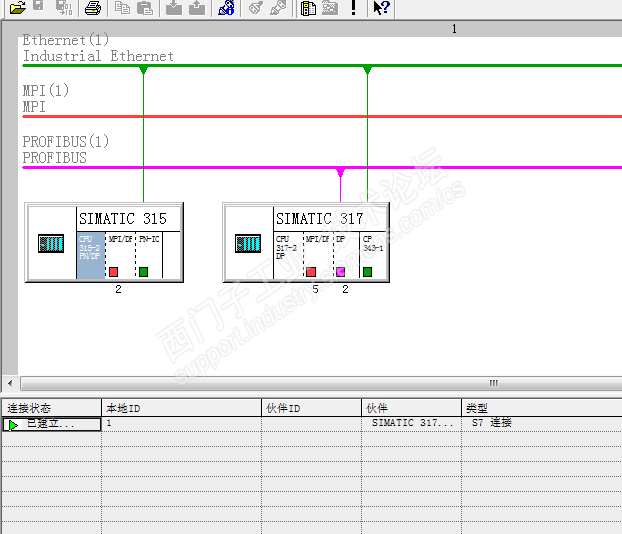Click the grayed plug connector toolbar icon
This screenshot has height=534, width=622.
pyautogui.click(x=278, y=8)
